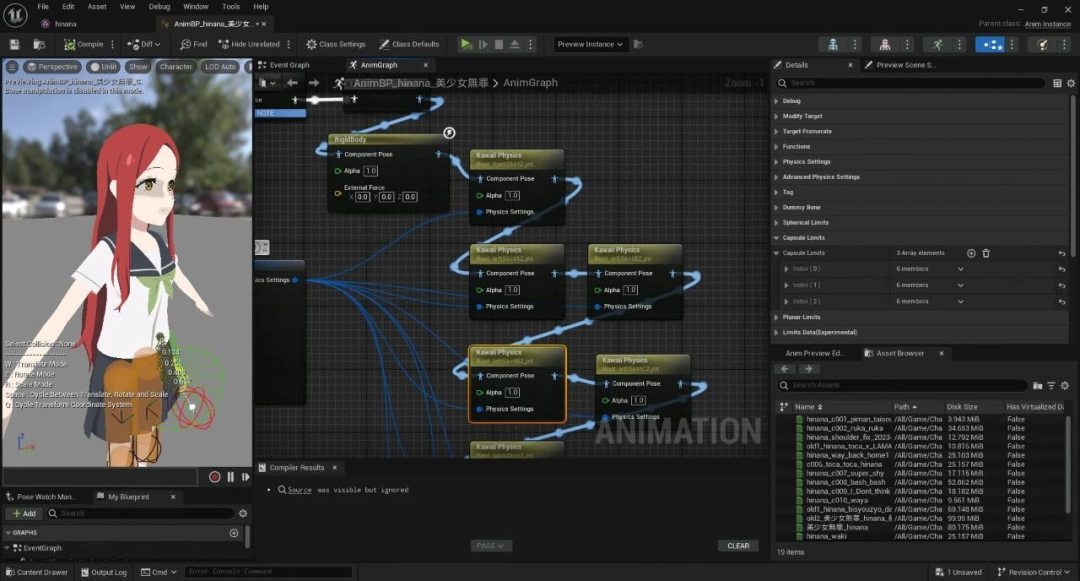Step the preview forward one frame
The image size is (1080, 581).
[246, 476]
